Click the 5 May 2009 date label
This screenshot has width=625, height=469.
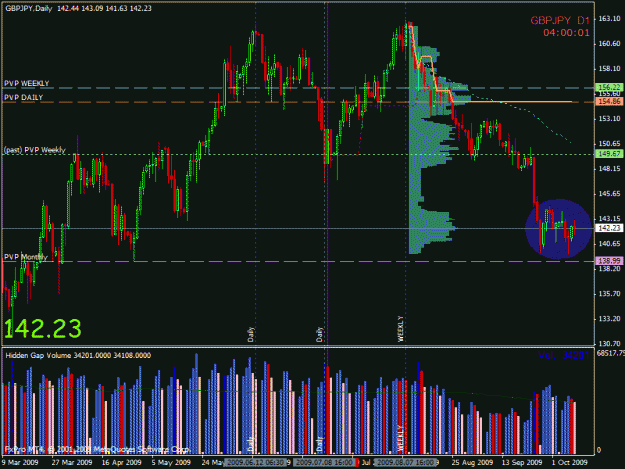point(171,462)
